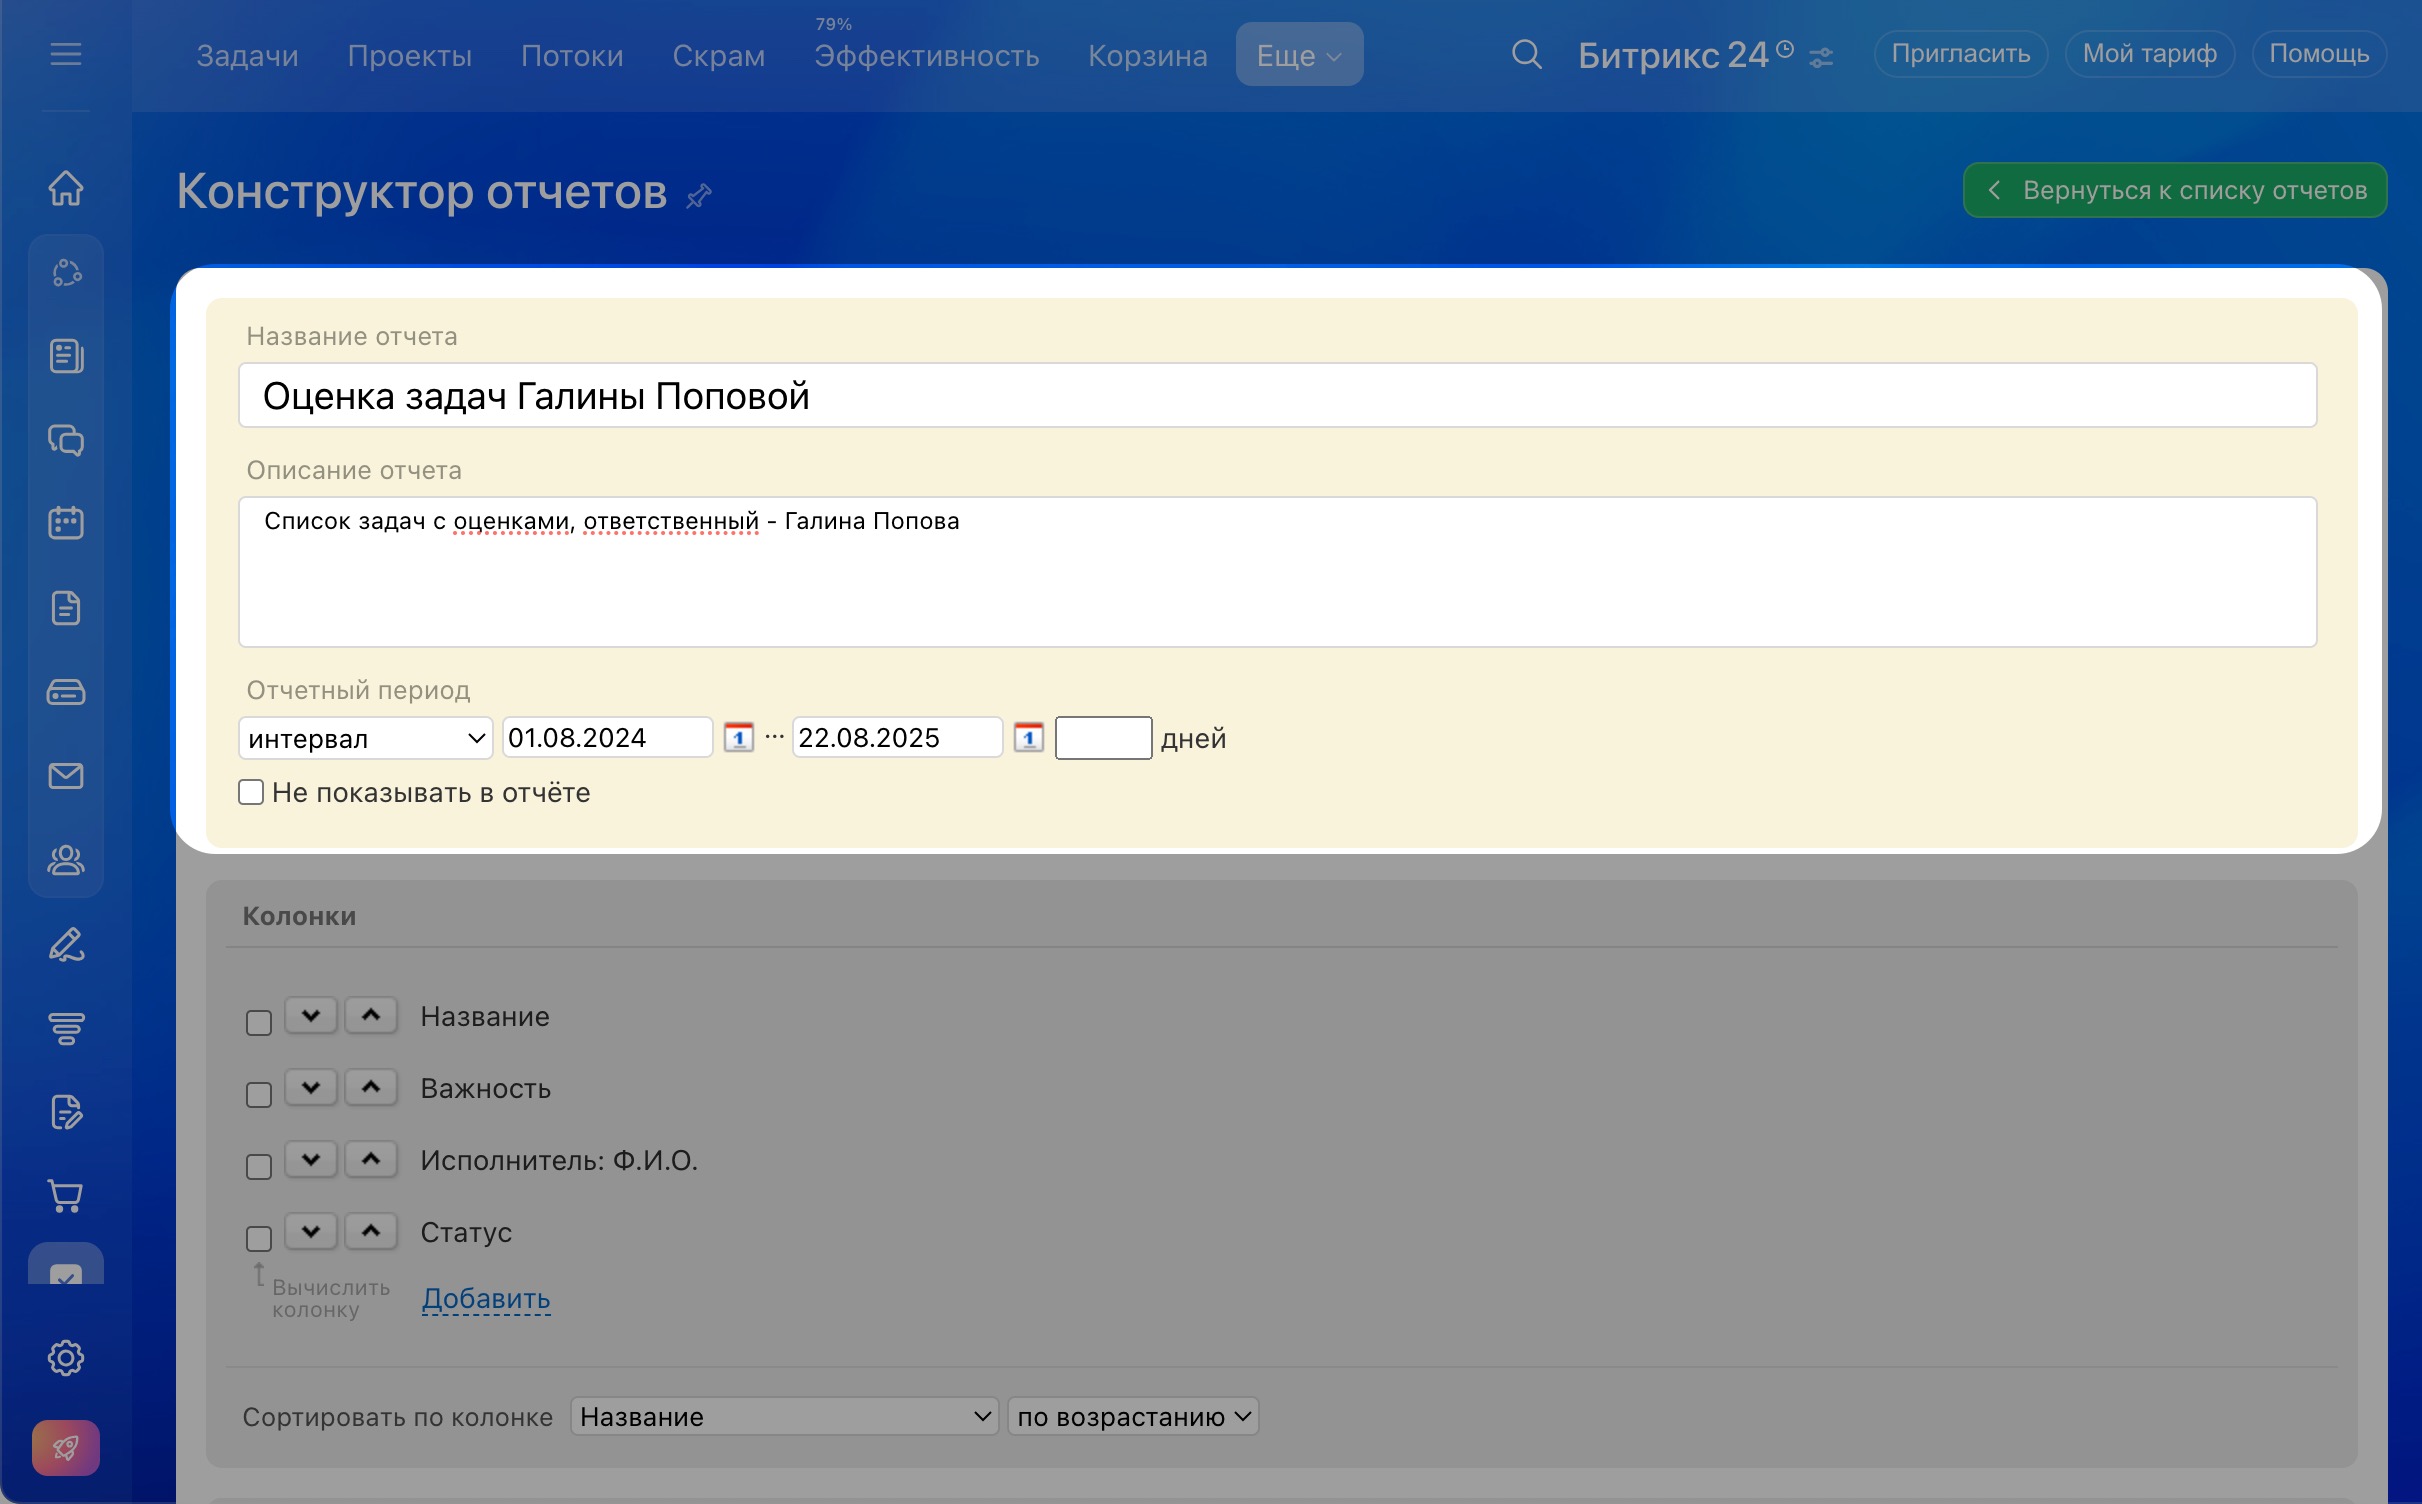The width and height of the screenshot is (2422, 1504).
Task: Open the calendar sidebar icon
Action: pos(66,523)
